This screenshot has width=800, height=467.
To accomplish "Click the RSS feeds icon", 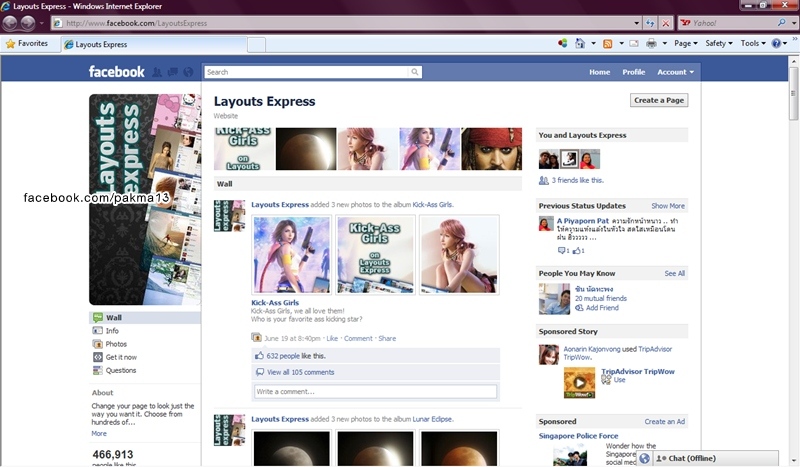I will tap(607, 44).
